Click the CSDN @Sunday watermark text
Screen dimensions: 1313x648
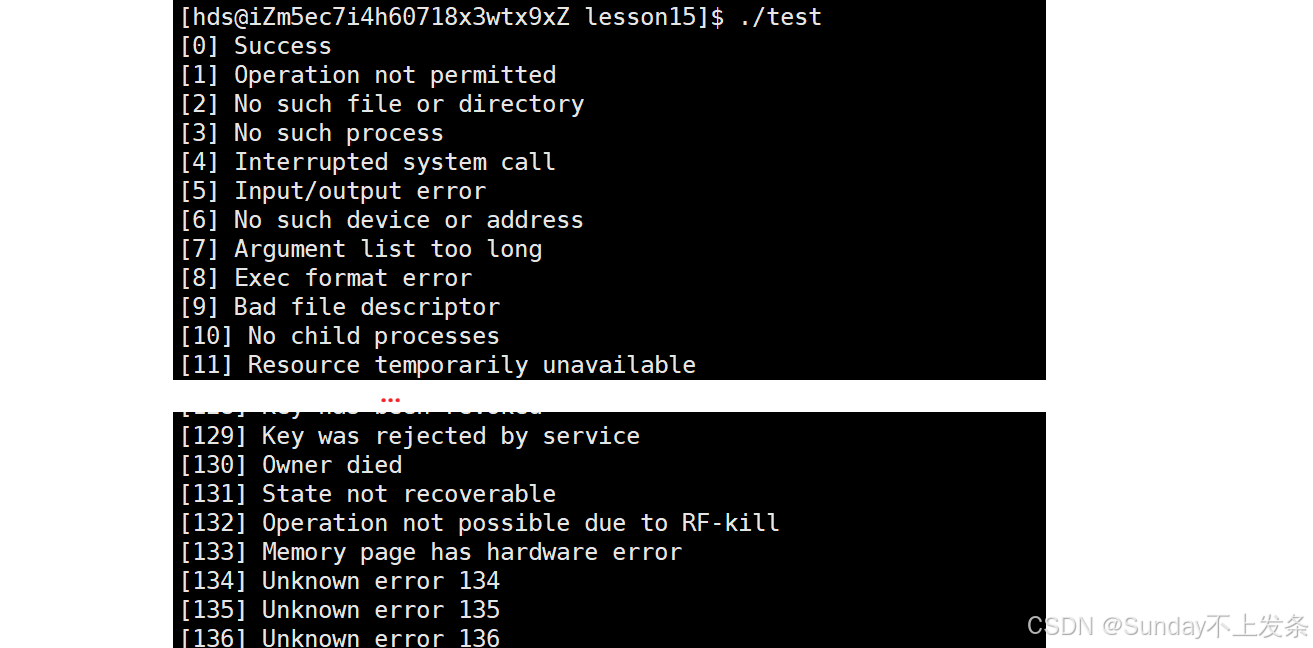[1167, 627]
